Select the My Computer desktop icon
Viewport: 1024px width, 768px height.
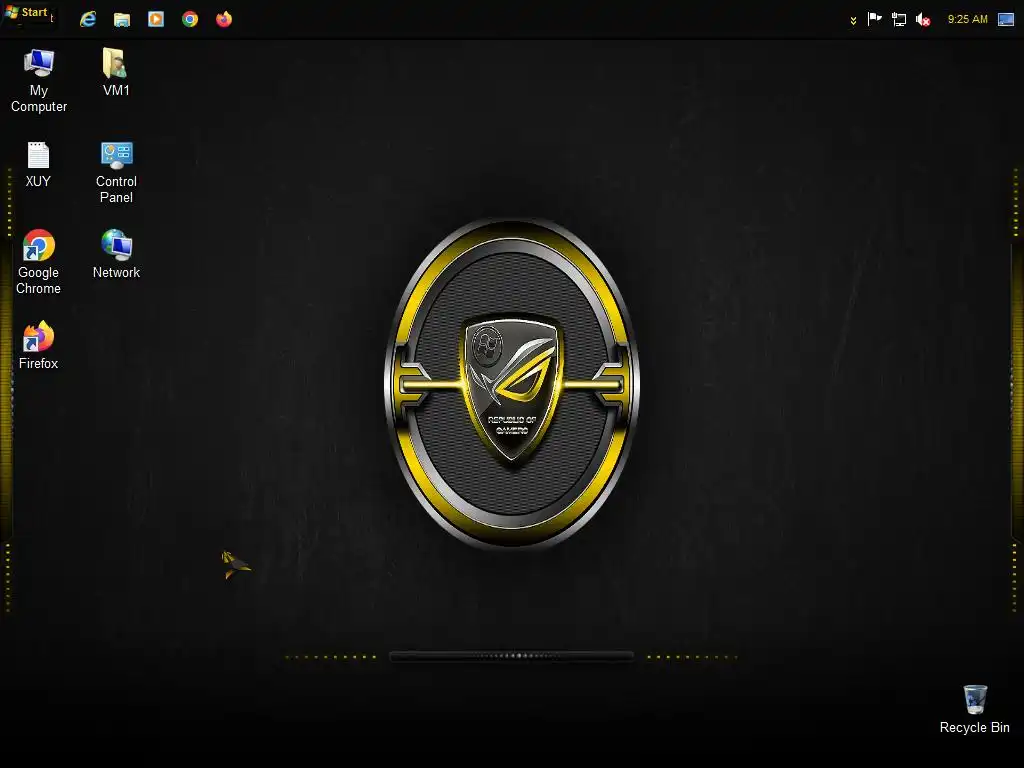point(39,80)
